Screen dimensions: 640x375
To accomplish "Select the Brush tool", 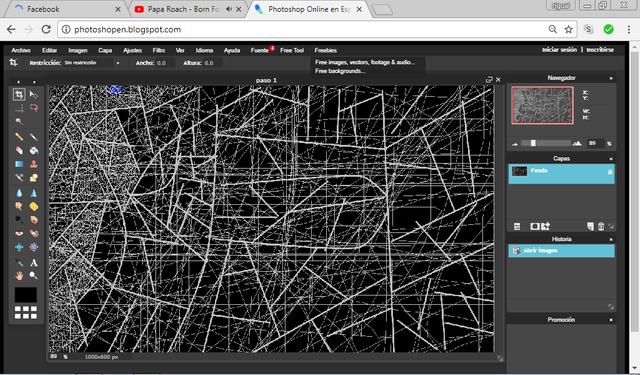I will click(x=34, y=137).
